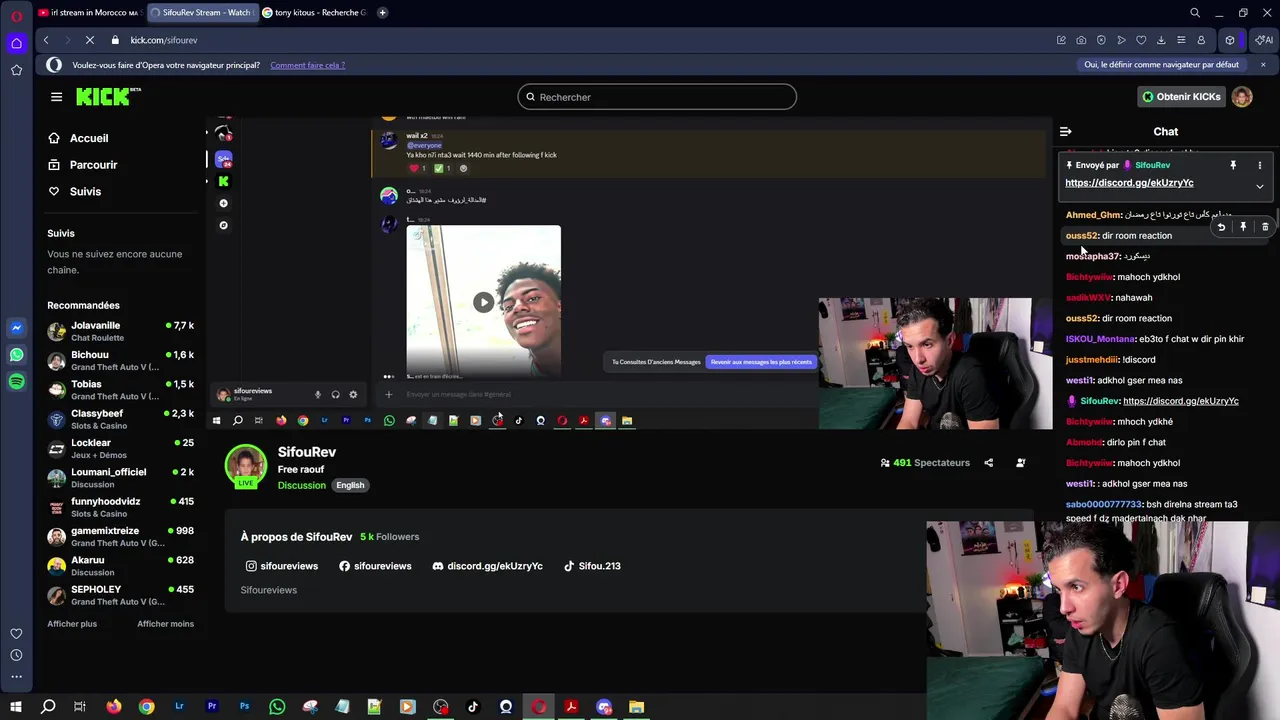This screenshot has width=1280, height=720.
Task: Open Windows Start menu
Action: (x=15, y=707)
